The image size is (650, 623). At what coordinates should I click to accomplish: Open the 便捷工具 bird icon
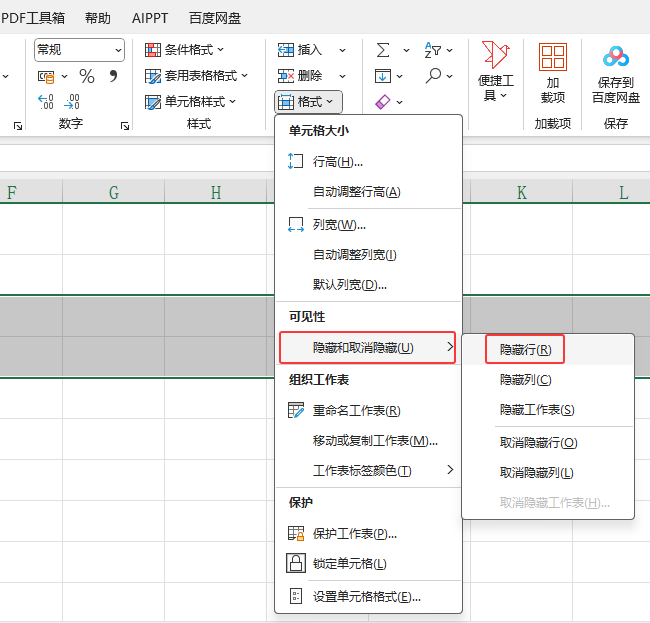495,54
